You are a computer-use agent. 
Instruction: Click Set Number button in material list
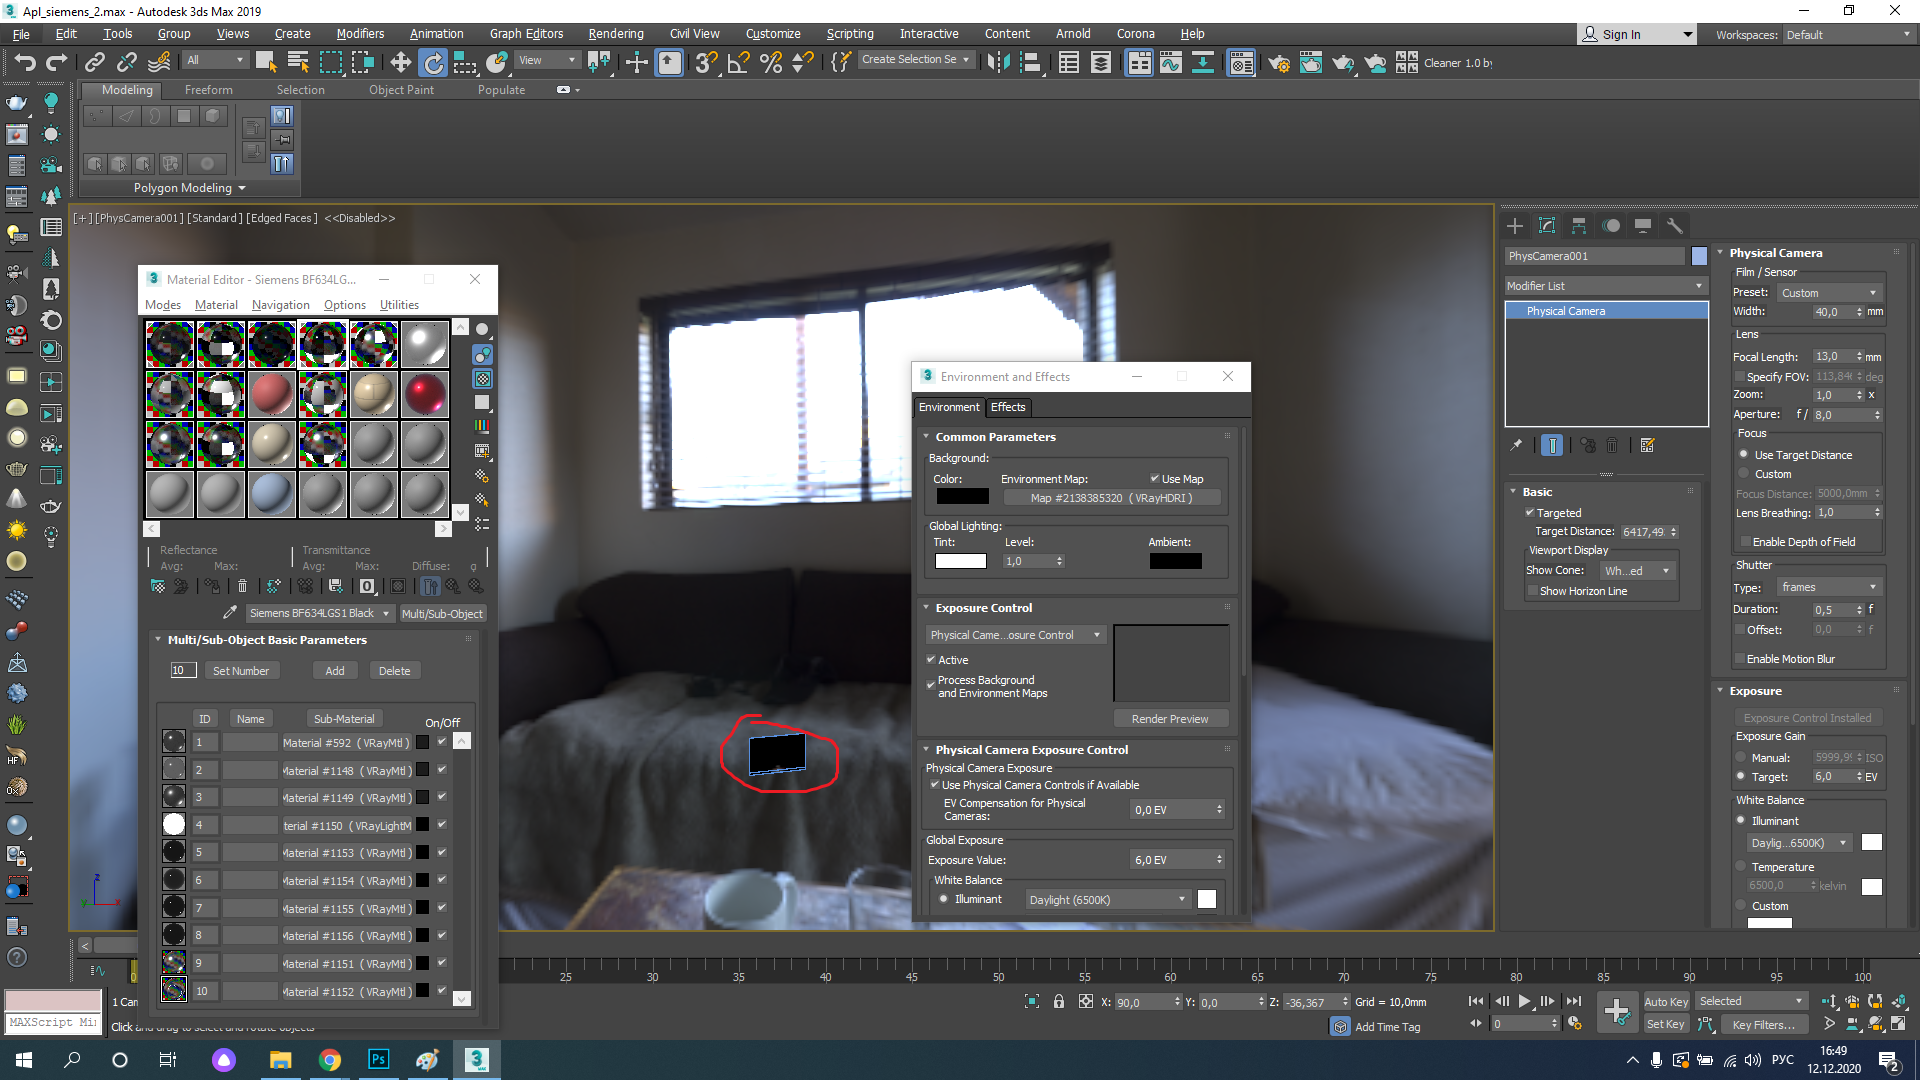pyautogui.click(x=241, y=670)
